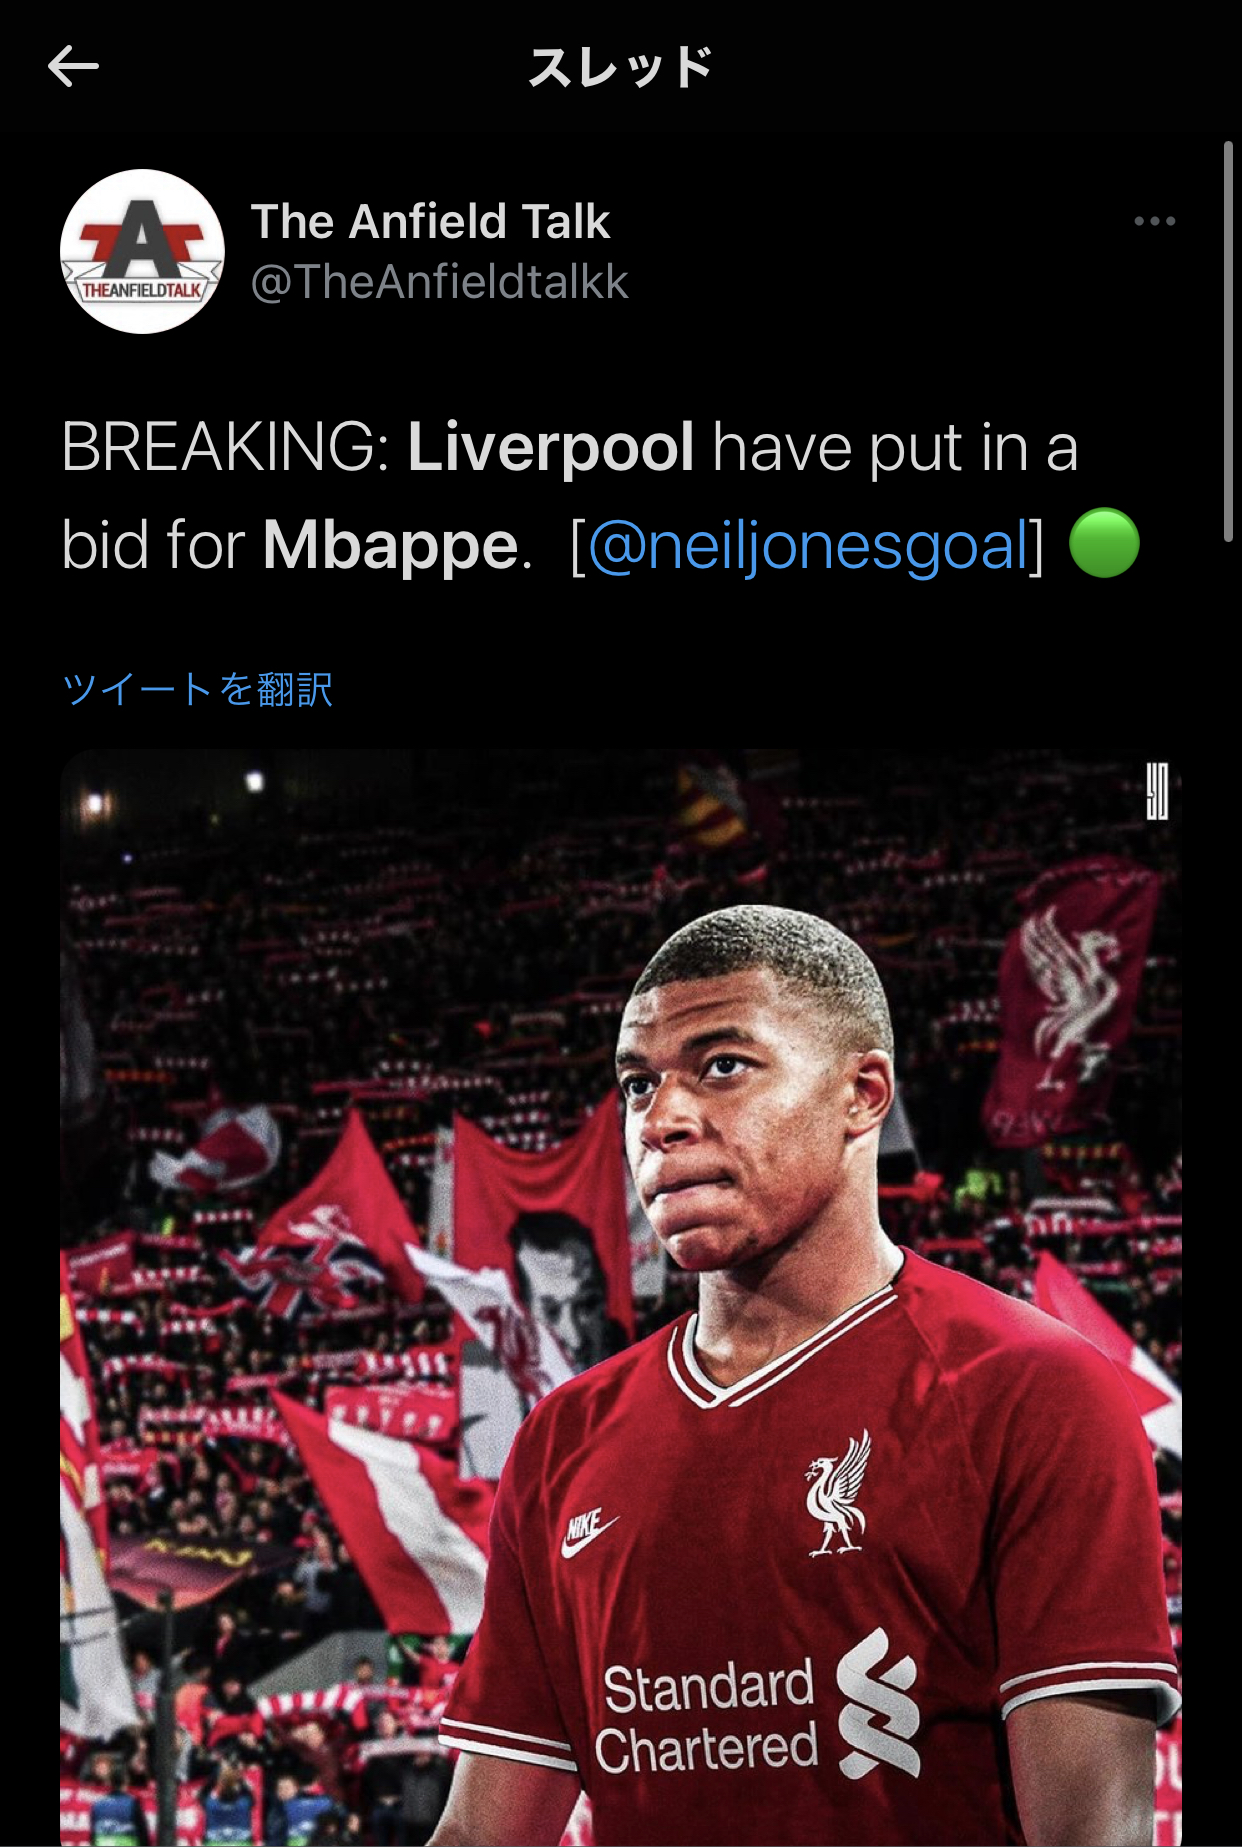
Task: Click the bold word Mbappe in tweet
Action: (391, 545)
